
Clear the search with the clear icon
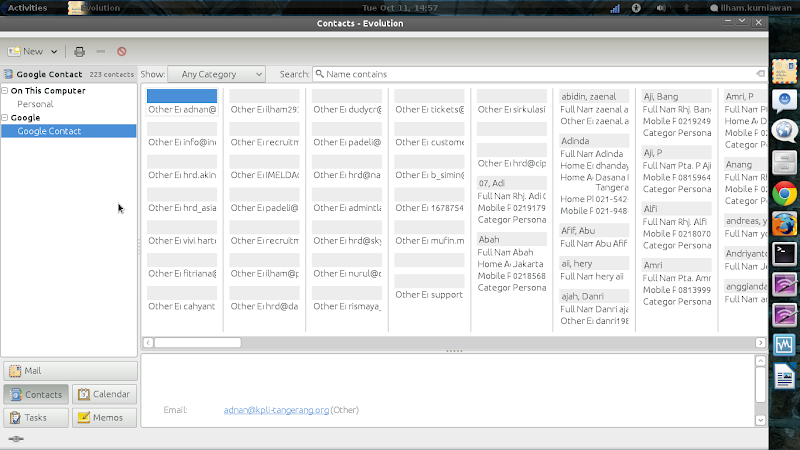(760, 74)
